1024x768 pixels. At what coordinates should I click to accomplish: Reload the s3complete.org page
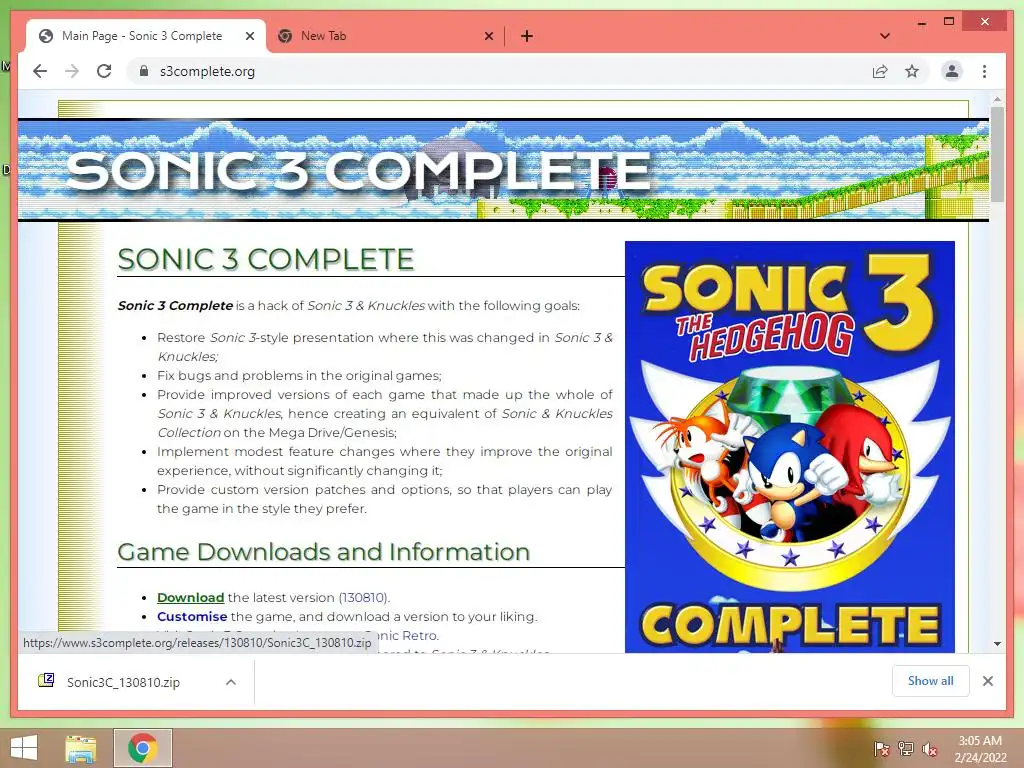[104, 71]
